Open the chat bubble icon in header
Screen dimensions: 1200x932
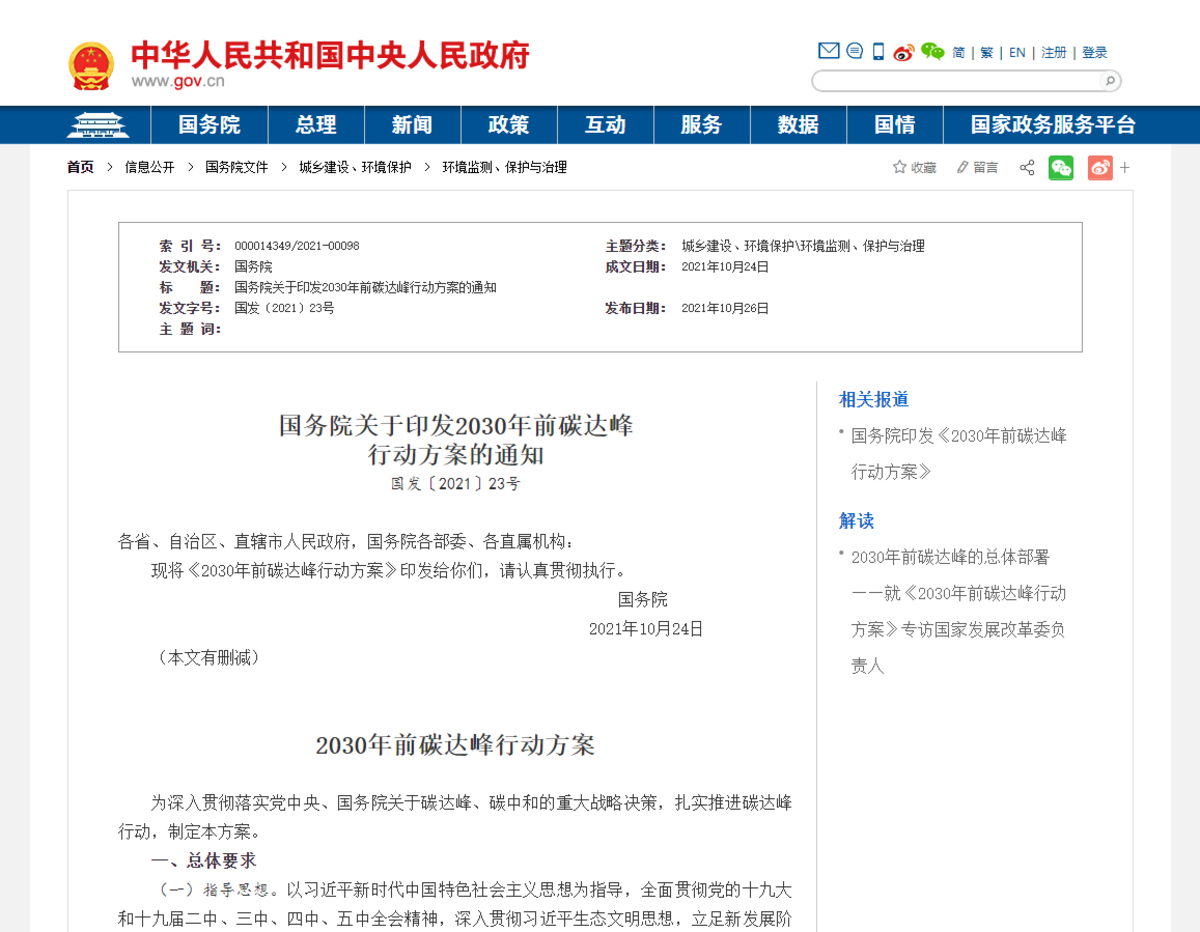click(854, 51)
